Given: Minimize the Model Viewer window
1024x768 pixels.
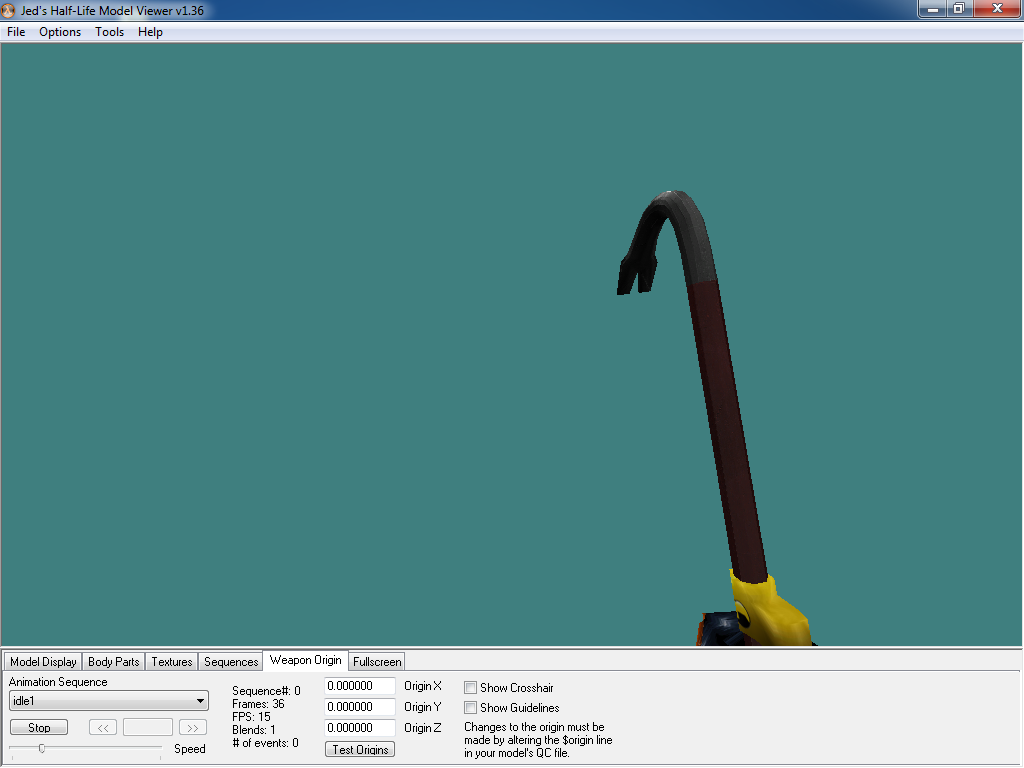Looking at the screenshot, I should 933,9.
